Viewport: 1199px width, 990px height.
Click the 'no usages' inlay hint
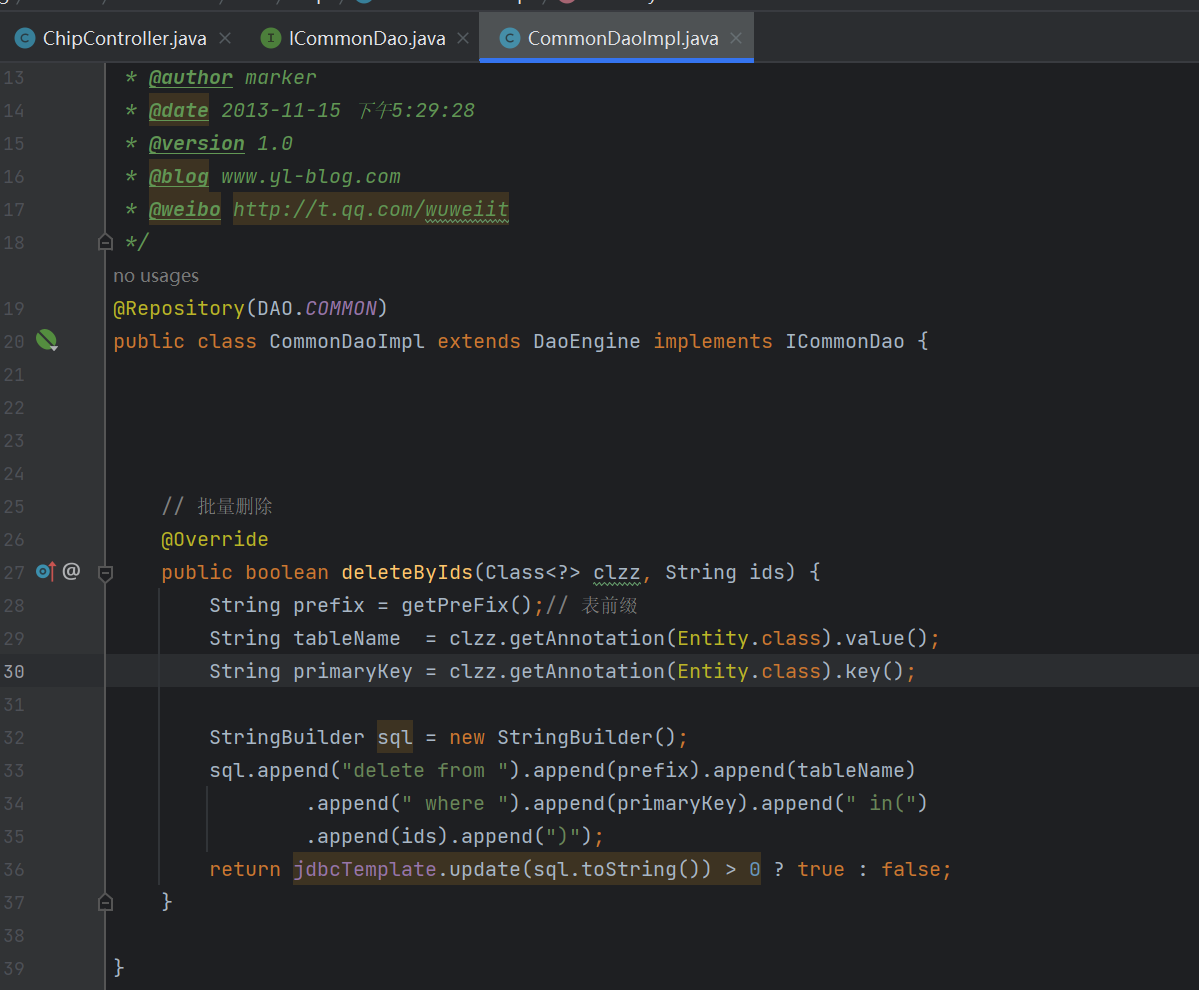[x=156, y=276]
